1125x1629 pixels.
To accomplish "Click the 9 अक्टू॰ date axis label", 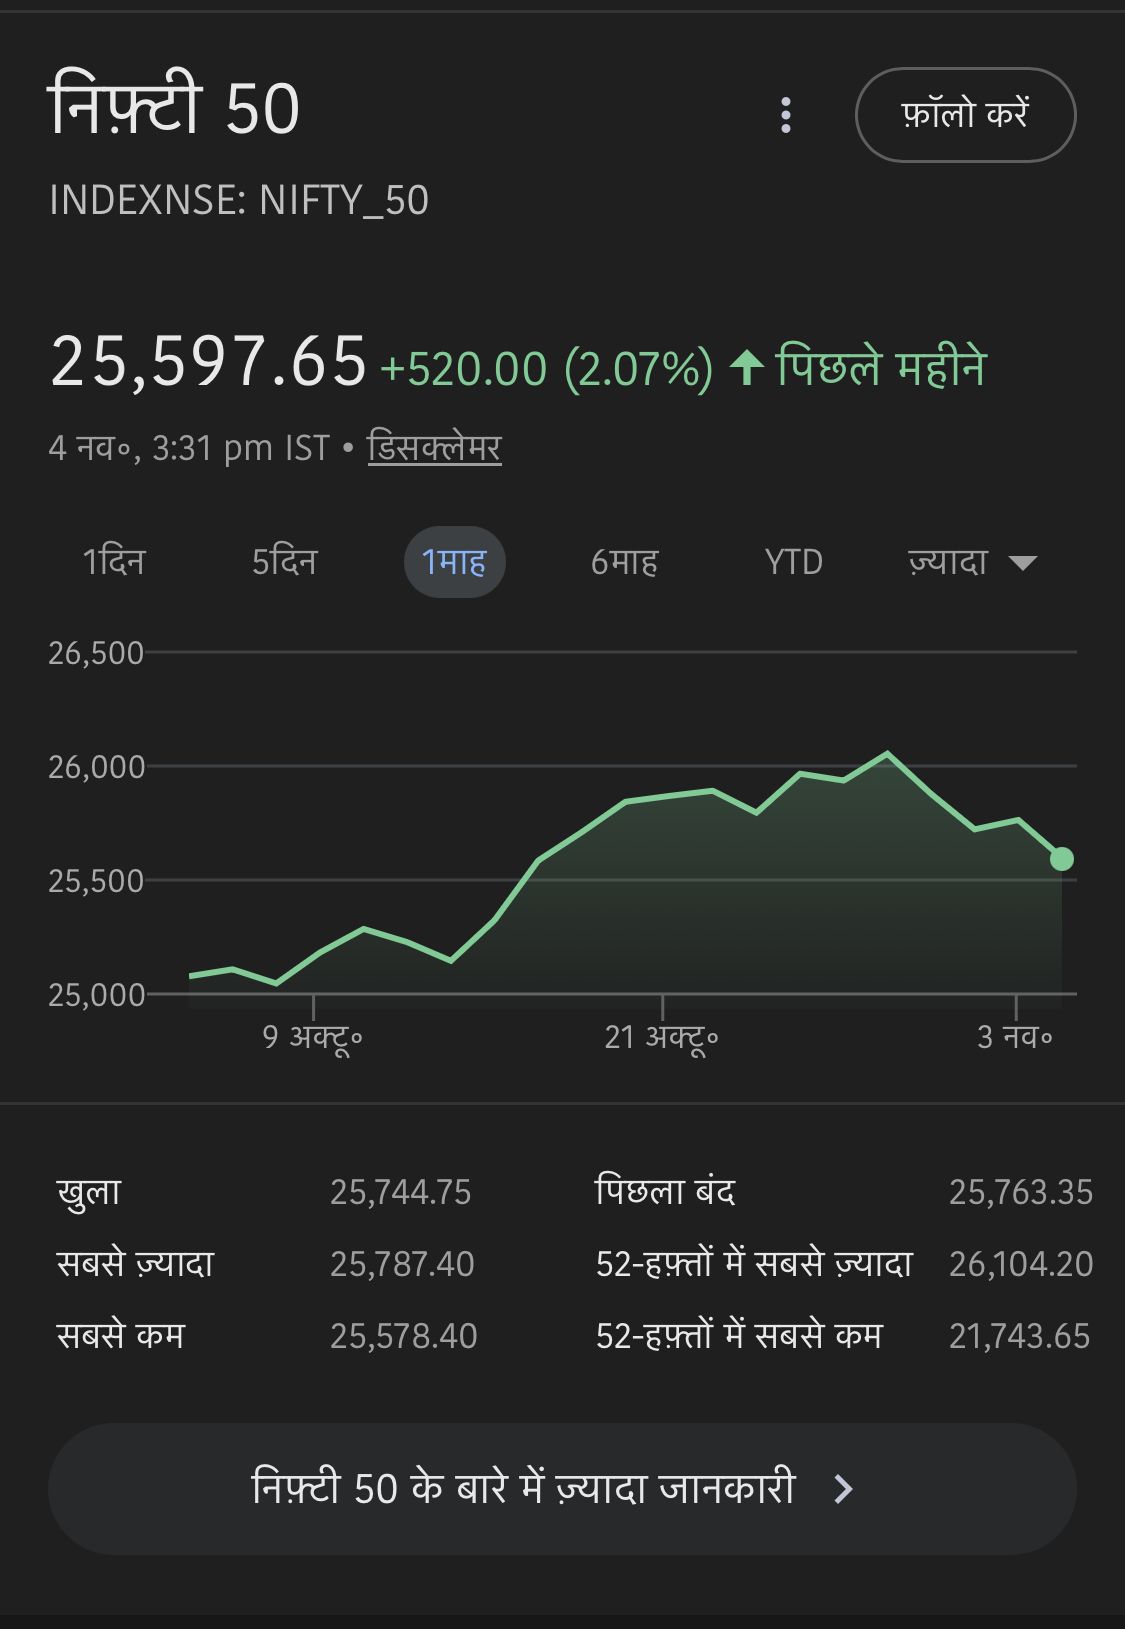I will (312, 1037).
